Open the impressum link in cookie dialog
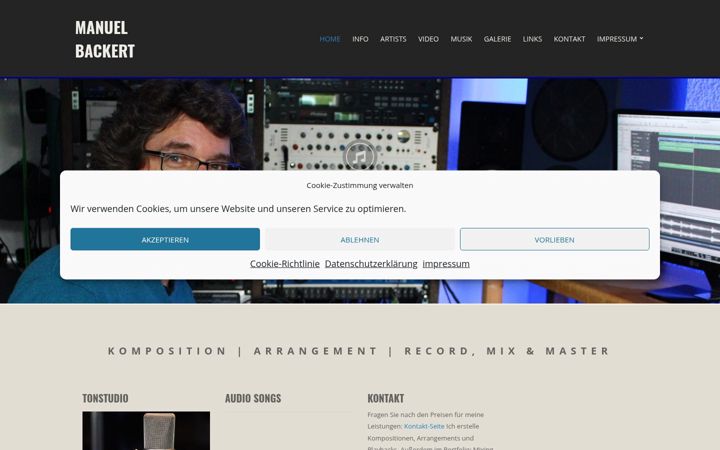720x450 pixels. click(446, 264)
